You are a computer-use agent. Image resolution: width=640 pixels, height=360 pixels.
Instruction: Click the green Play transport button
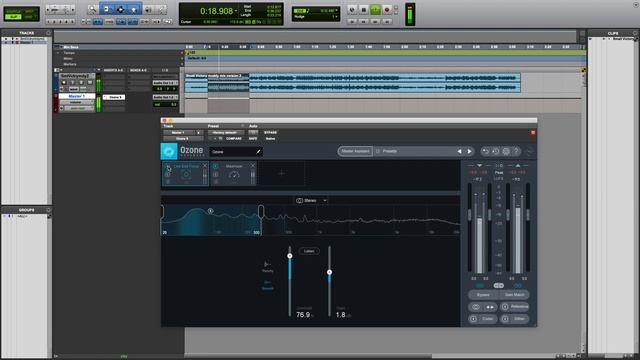point(376,9)
